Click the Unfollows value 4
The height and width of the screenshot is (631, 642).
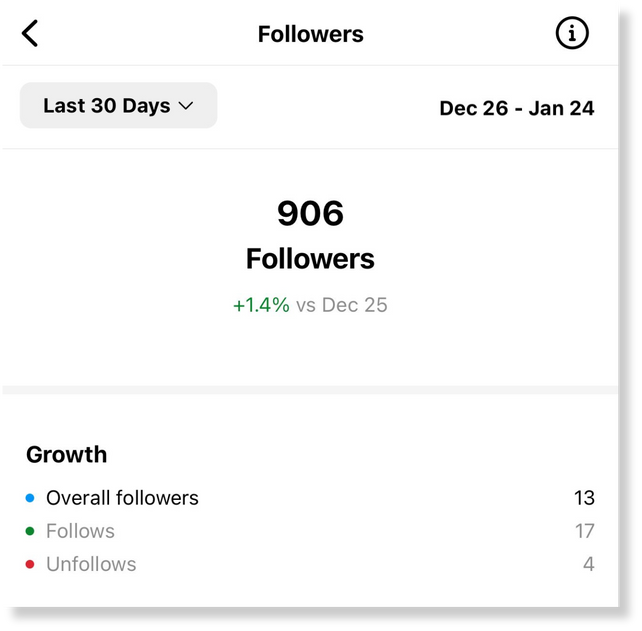click(589, 564)
